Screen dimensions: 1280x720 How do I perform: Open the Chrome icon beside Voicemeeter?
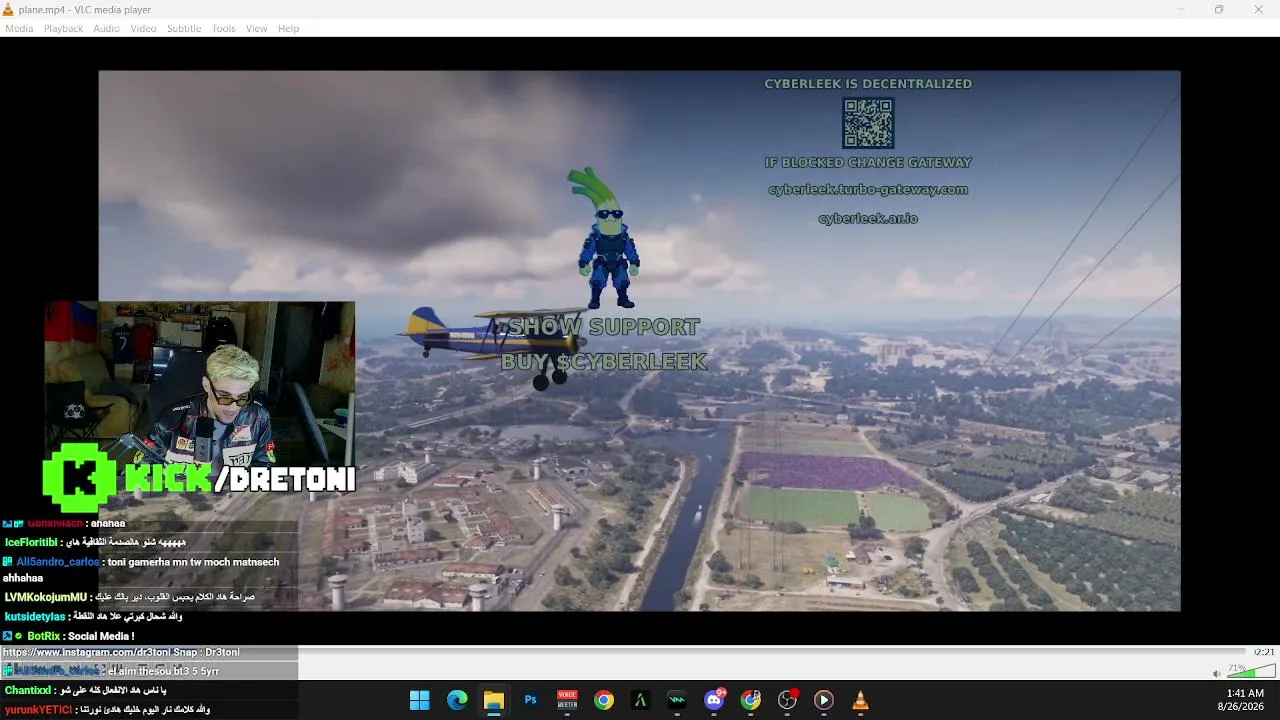coord(604,700)
